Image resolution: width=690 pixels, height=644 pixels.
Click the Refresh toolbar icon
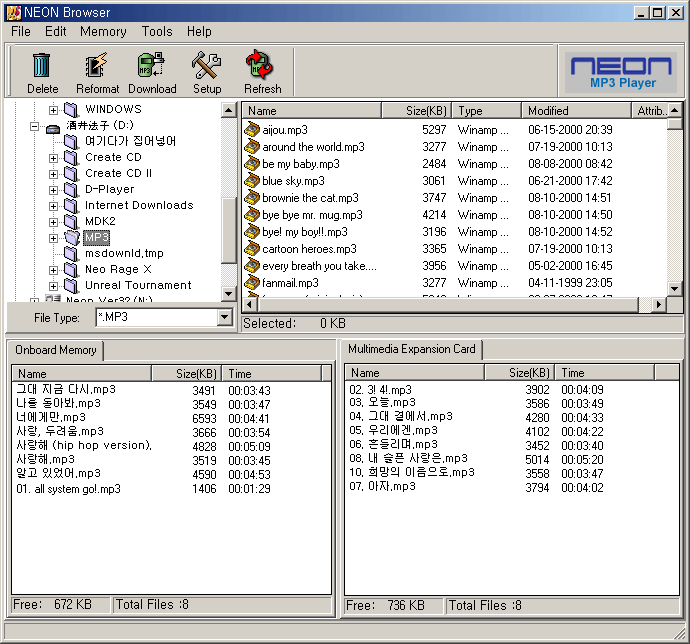[262, 66]
